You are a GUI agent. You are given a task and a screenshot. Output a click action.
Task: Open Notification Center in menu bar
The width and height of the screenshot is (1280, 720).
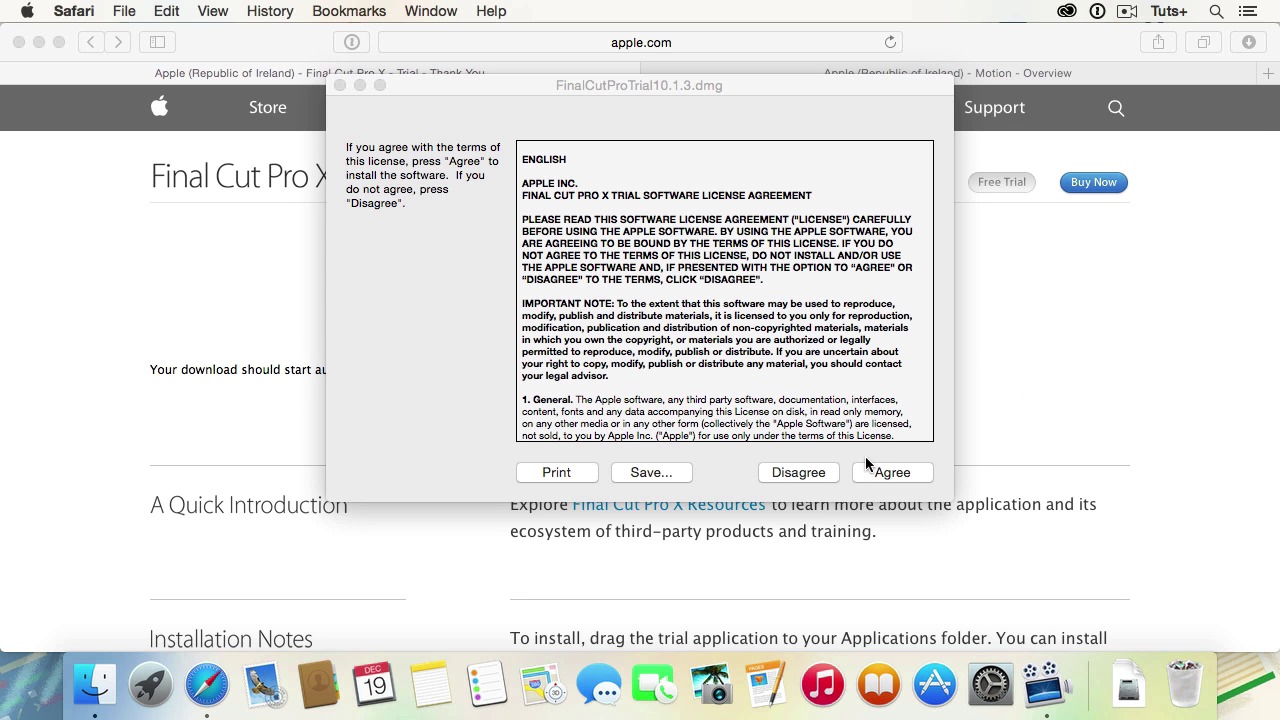[x=1247, y=11]
